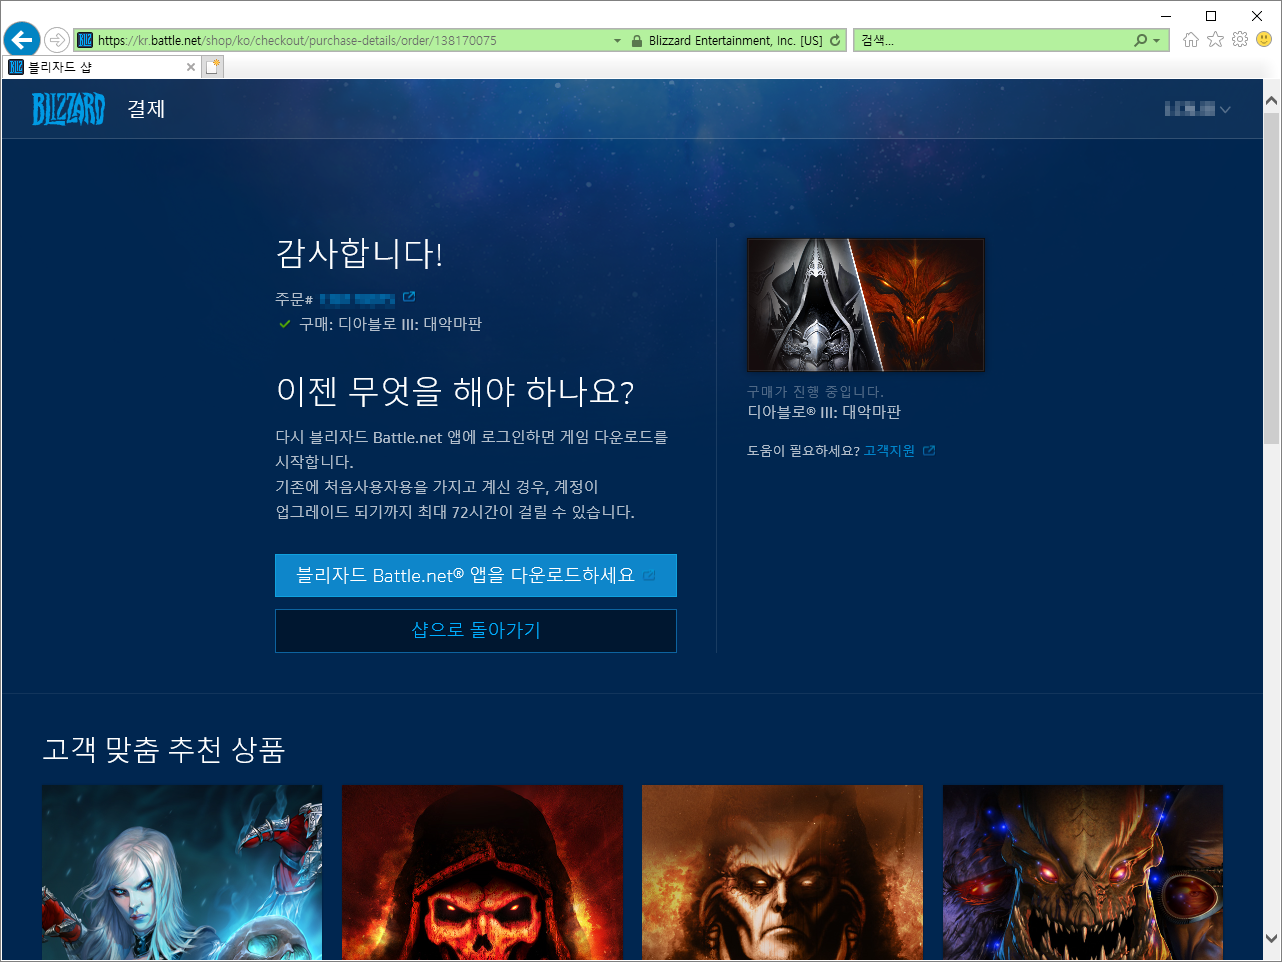Click the external link icon beside 고객지원
The width and height of the screenshot is (1282, 962).
pyautogui.click(x=929, y=451)
